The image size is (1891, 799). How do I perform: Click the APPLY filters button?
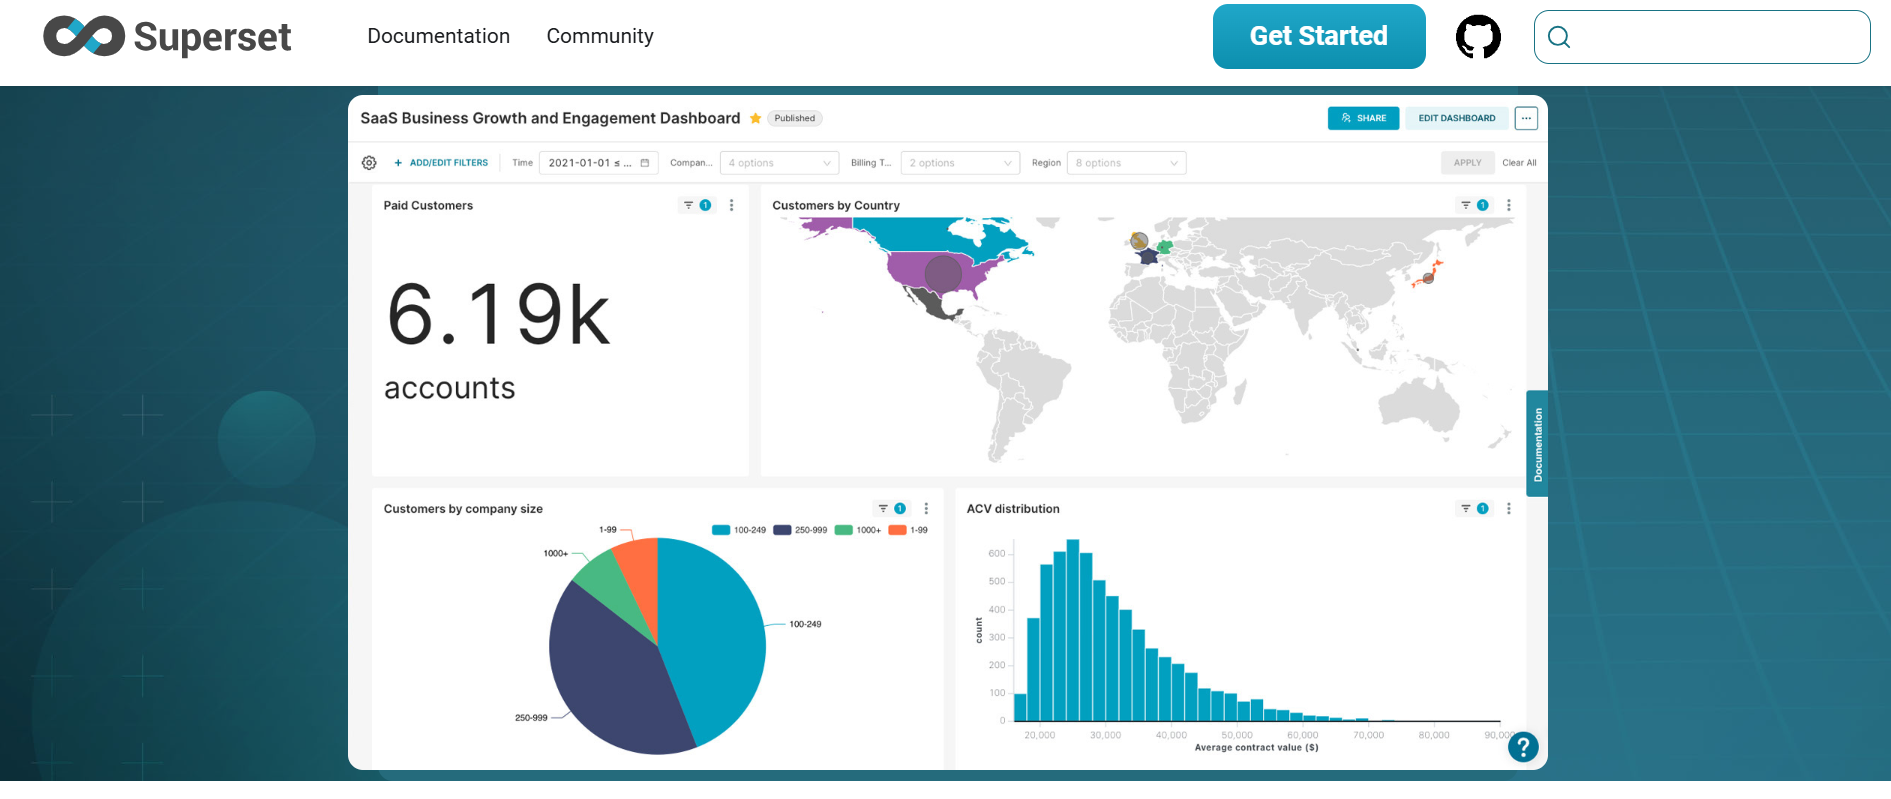1467,163
